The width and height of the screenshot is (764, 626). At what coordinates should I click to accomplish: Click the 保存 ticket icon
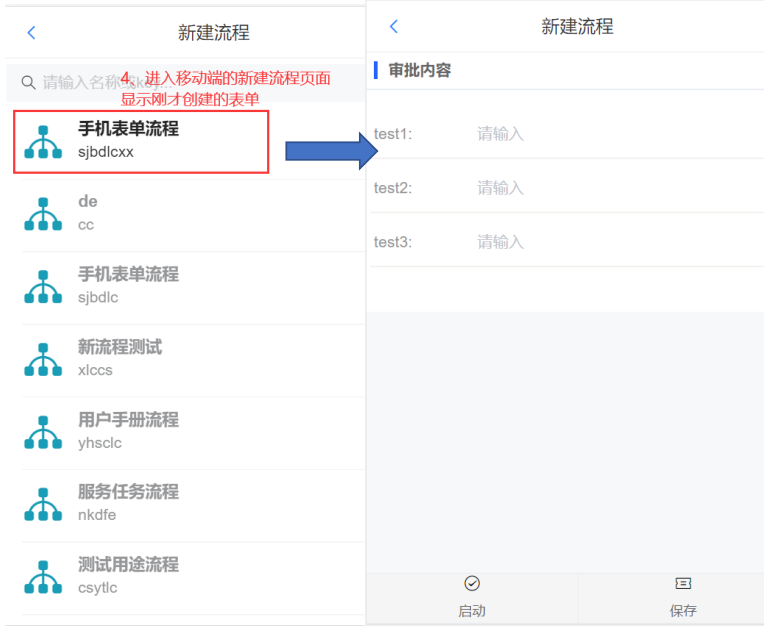(683, 583)
